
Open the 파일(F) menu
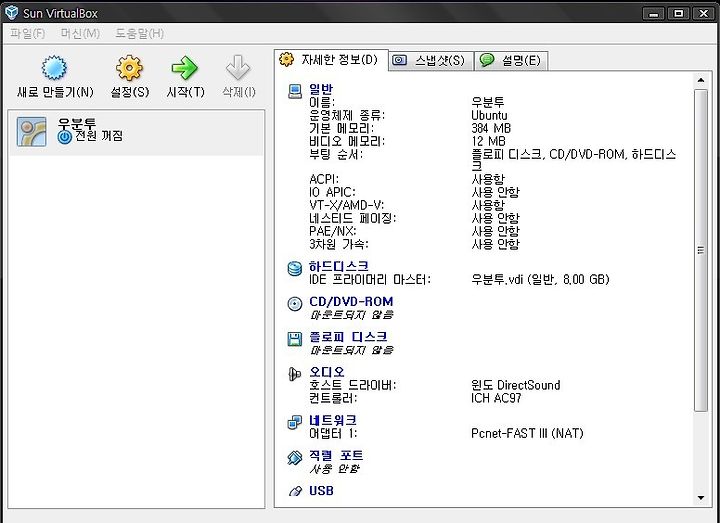click(x=27, y=34)
